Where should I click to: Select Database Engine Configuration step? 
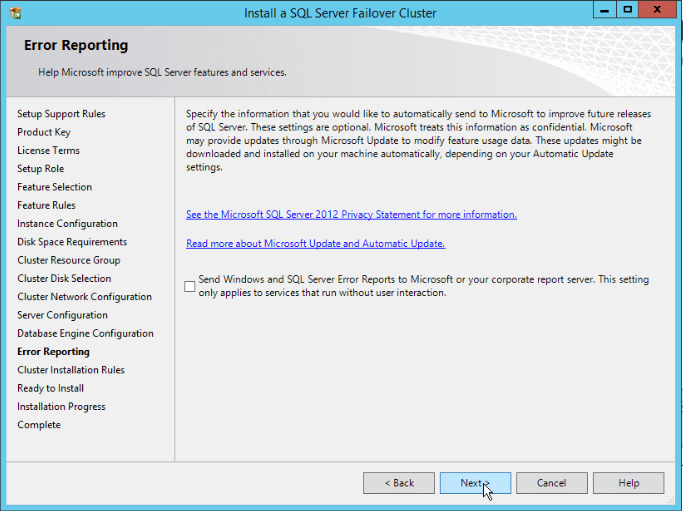point(85,334)
